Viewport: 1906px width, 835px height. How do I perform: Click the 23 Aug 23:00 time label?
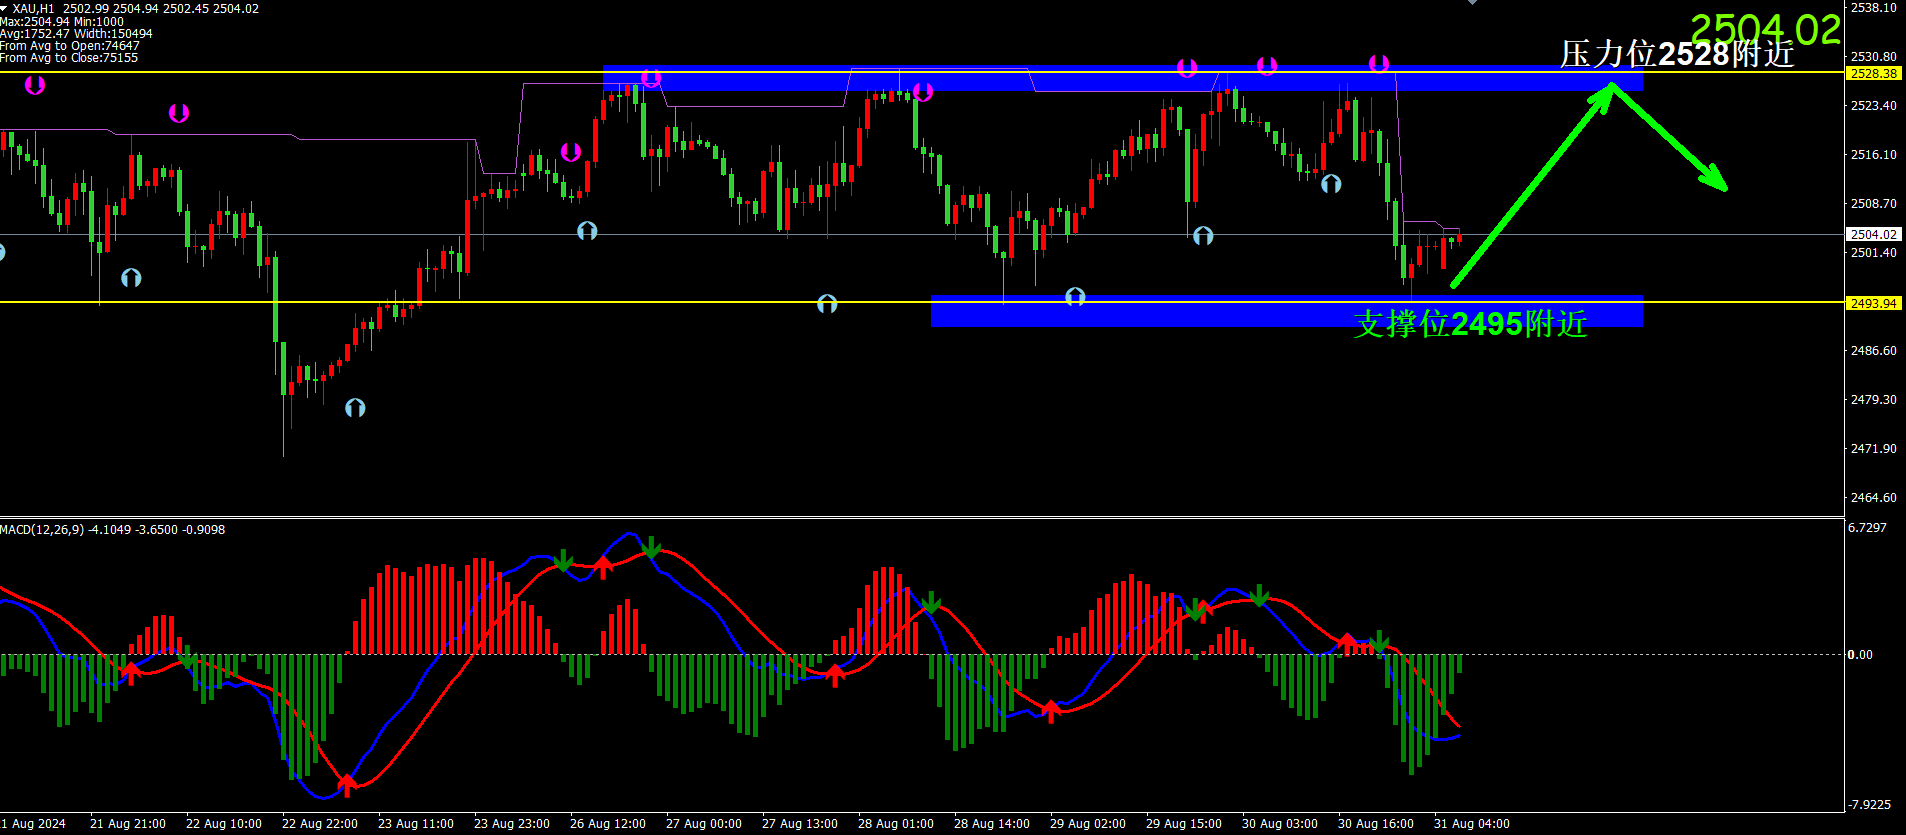(512, 824)
